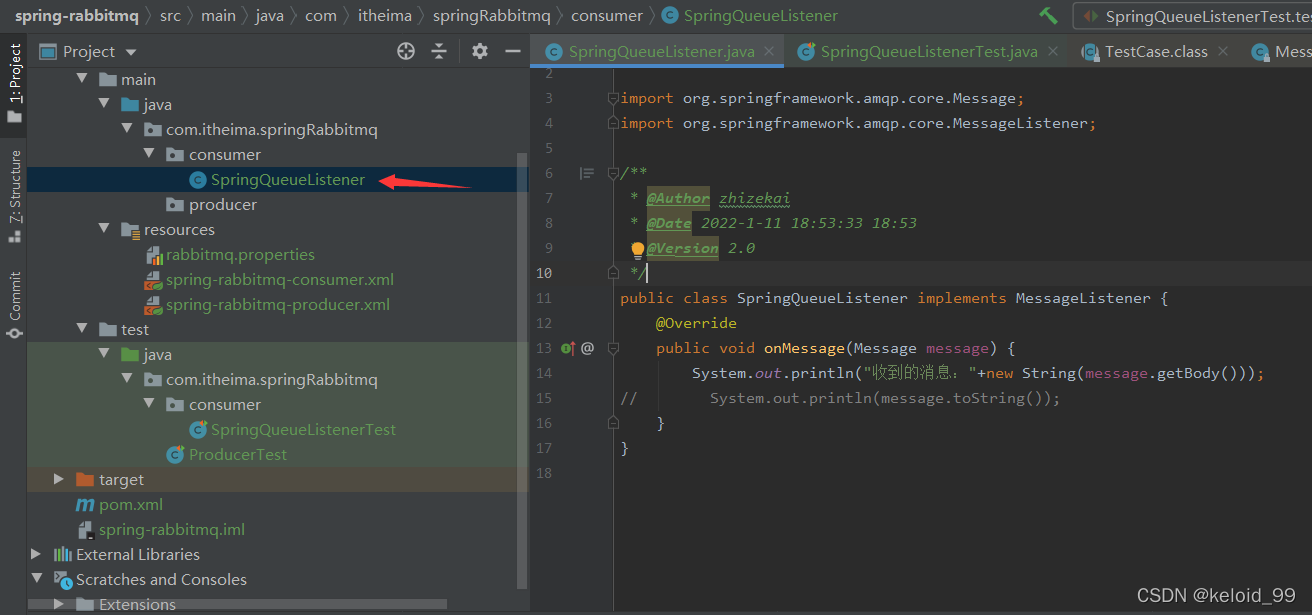Click the rabbitmq.properties file icon
Image resolution: width=1312 pixels, height=615 pixels.
[154, 255]
